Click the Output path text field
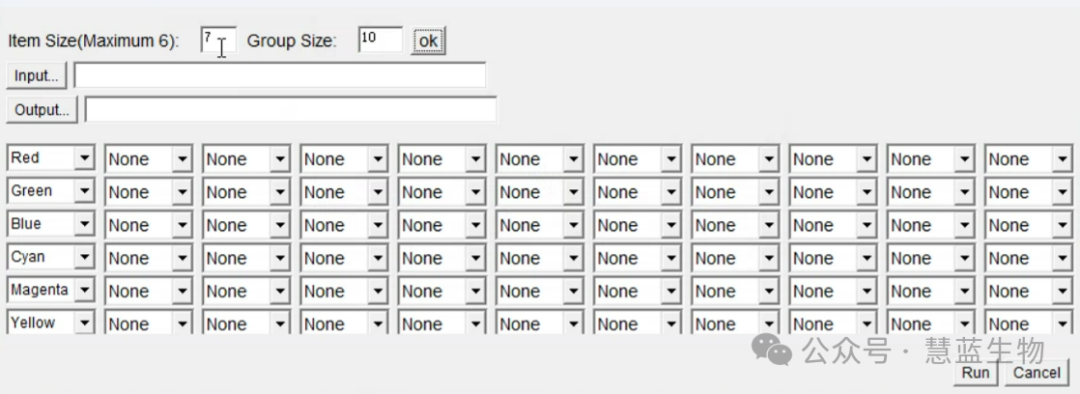 pos(291,109)
